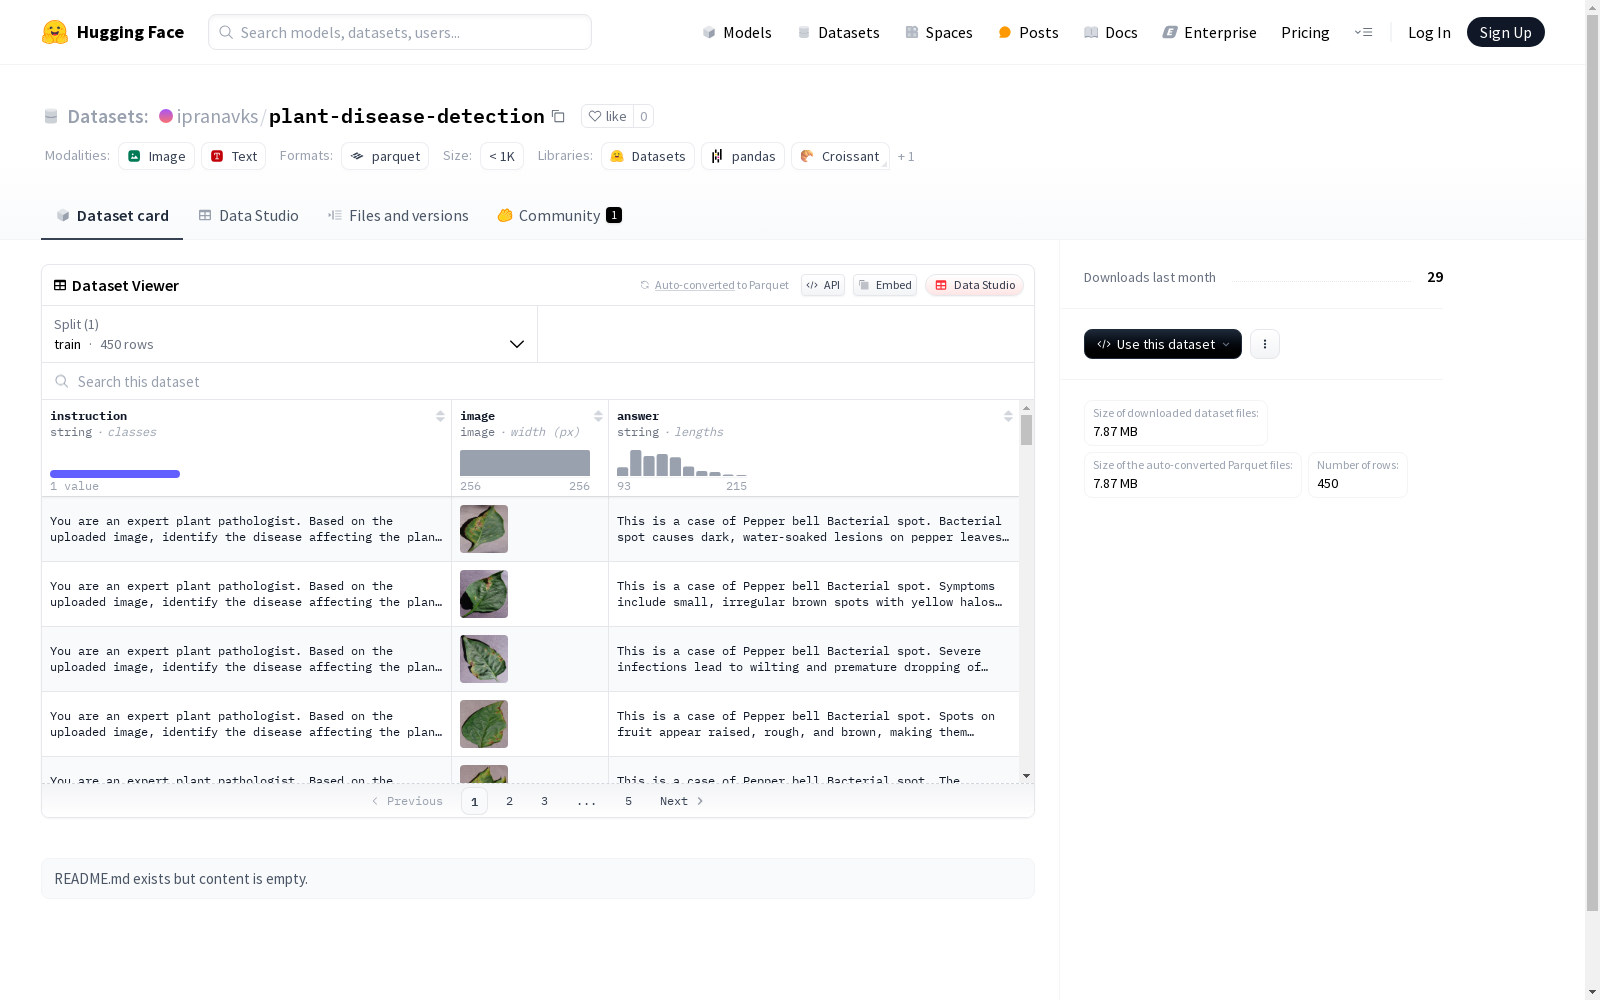The height and width of the screenshot is (1000, 1600).
Task: Open the third row leaf thumbnail
Action: pos(484,659)
